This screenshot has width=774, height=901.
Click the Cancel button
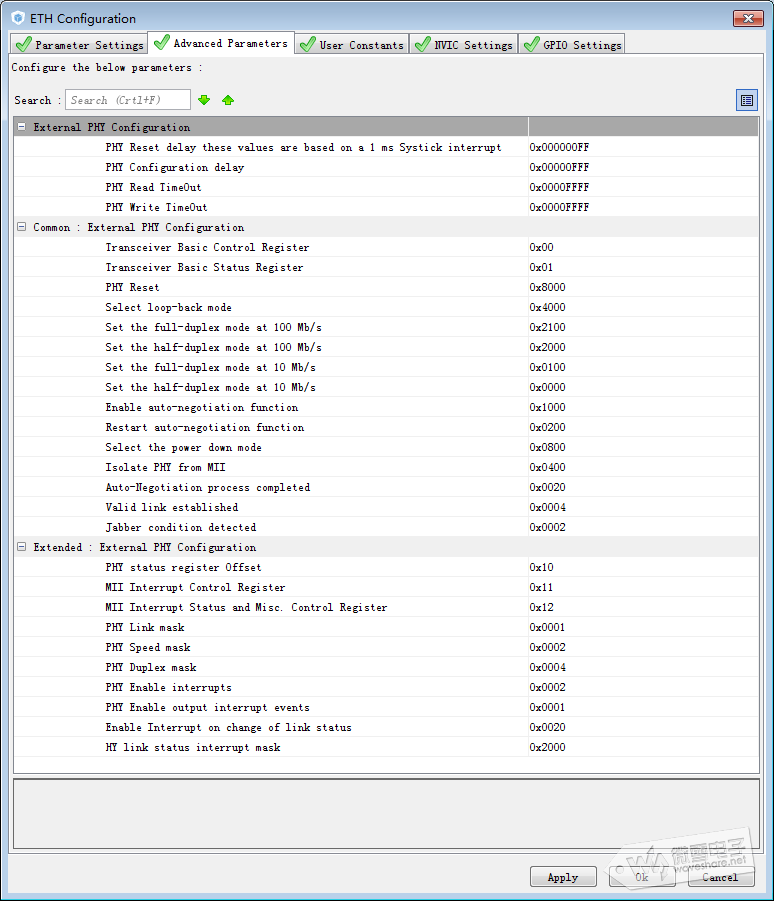click(720, 877)
